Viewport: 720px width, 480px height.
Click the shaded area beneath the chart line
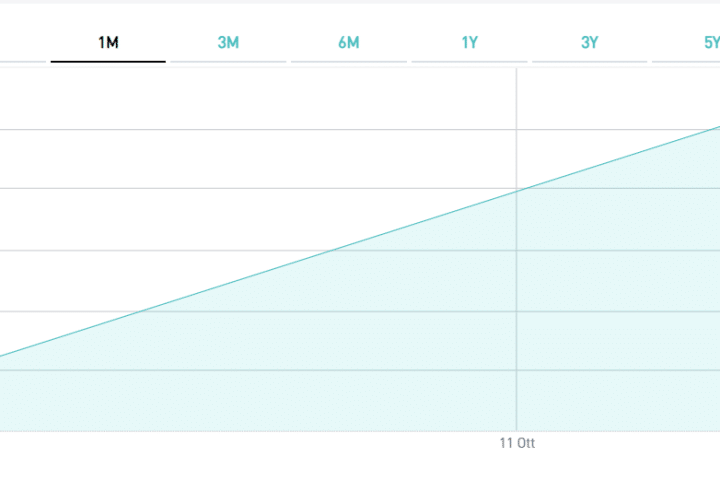coord(321,349)
